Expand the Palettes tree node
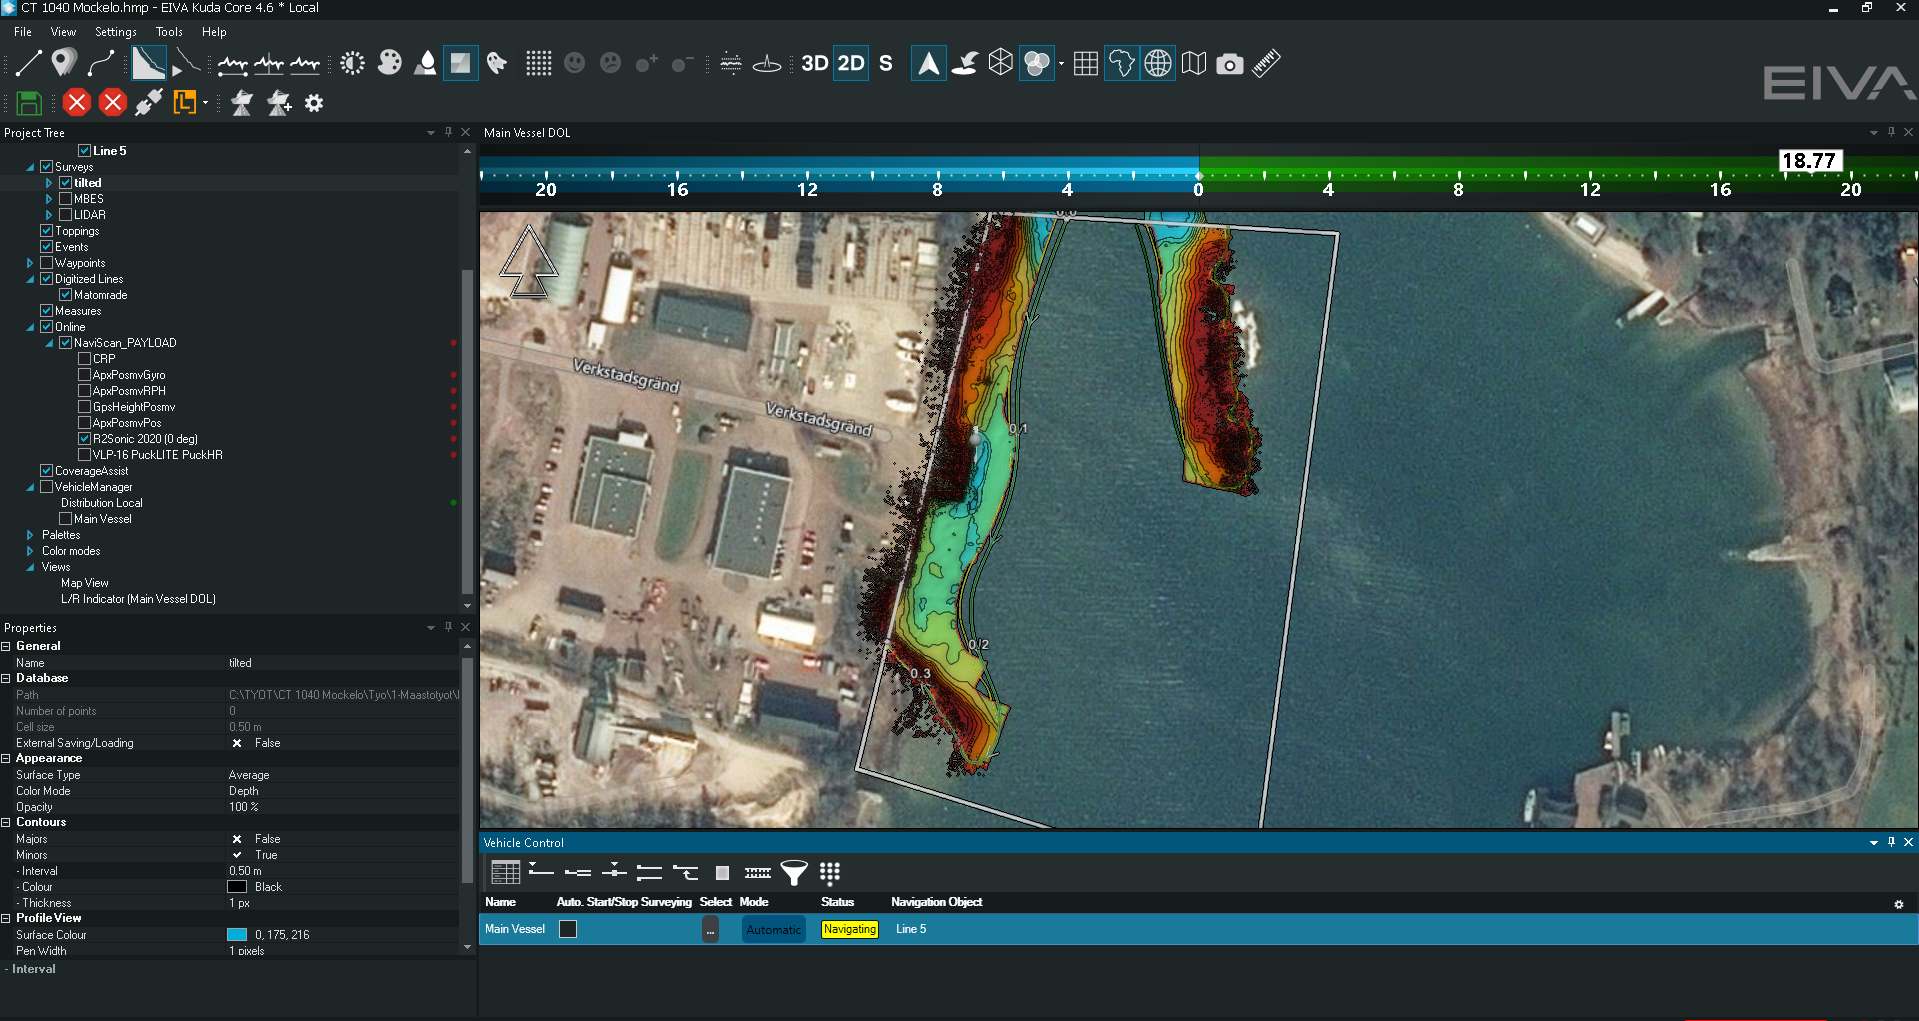Screen dimensions: 1919x1021 tap(30, 535)
